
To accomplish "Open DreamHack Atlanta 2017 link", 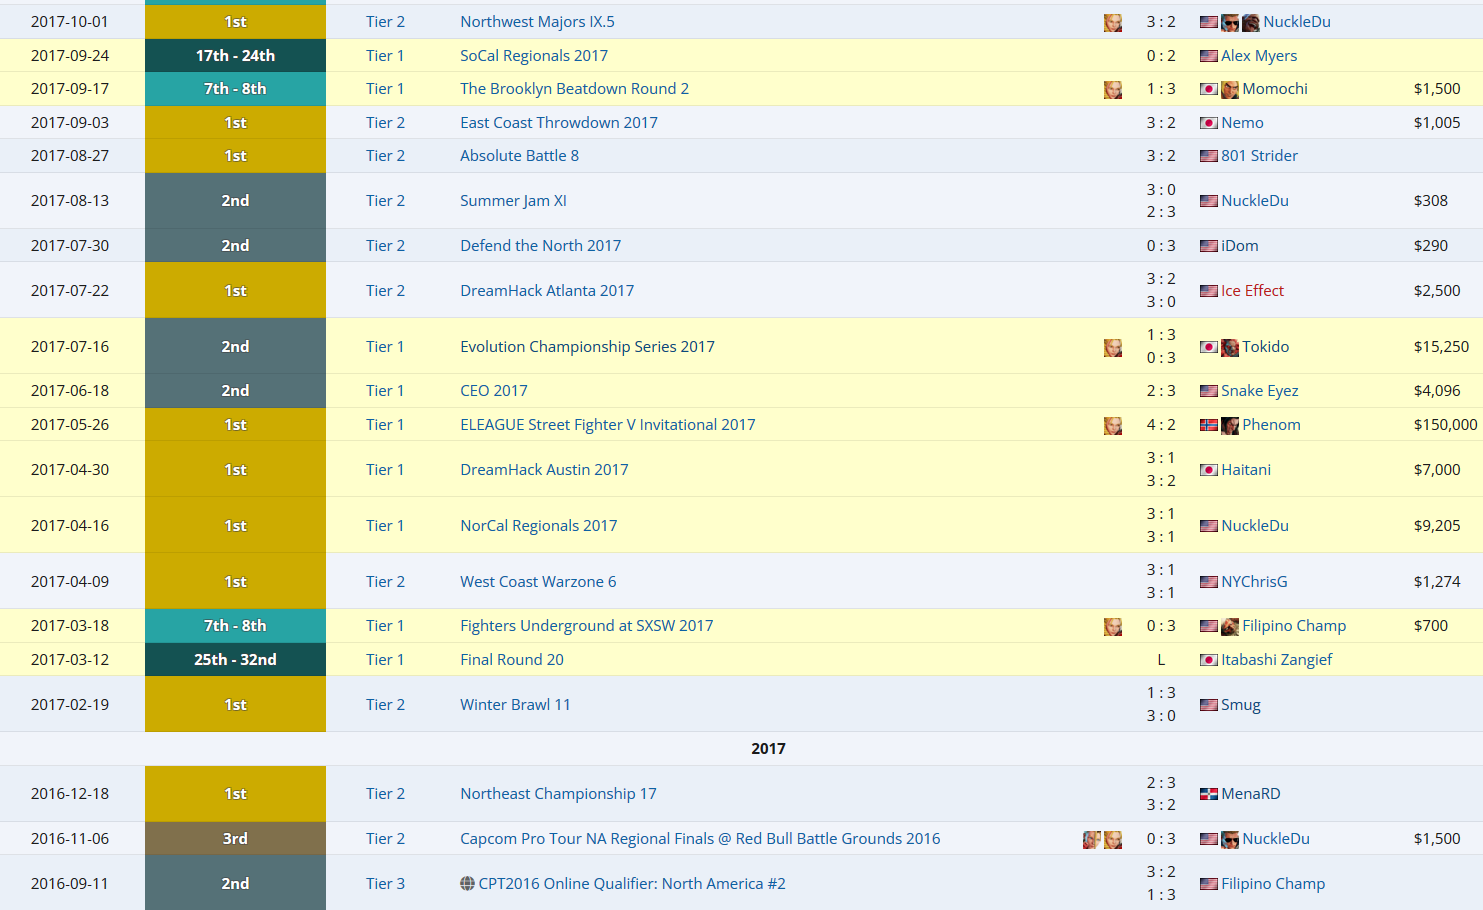I will (547, 291).
